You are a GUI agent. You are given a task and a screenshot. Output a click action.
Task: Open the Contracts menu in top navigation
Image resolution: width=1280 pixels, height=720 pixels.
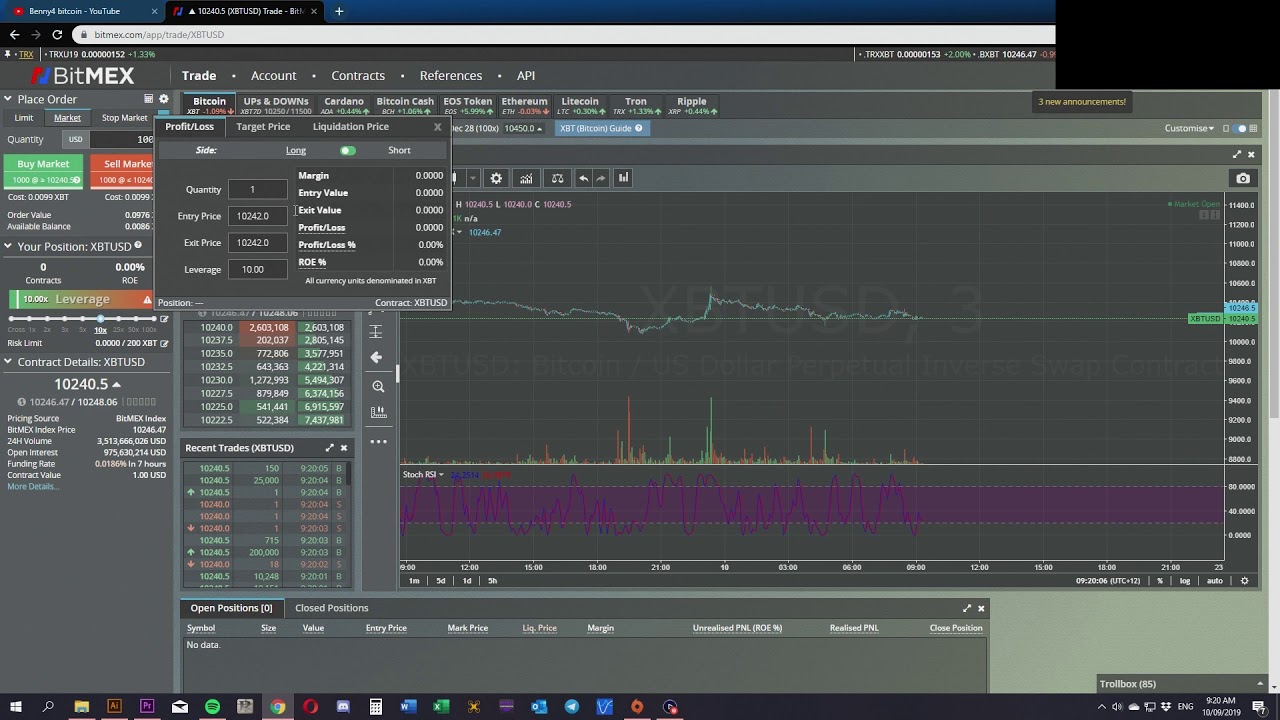point(358,76)
